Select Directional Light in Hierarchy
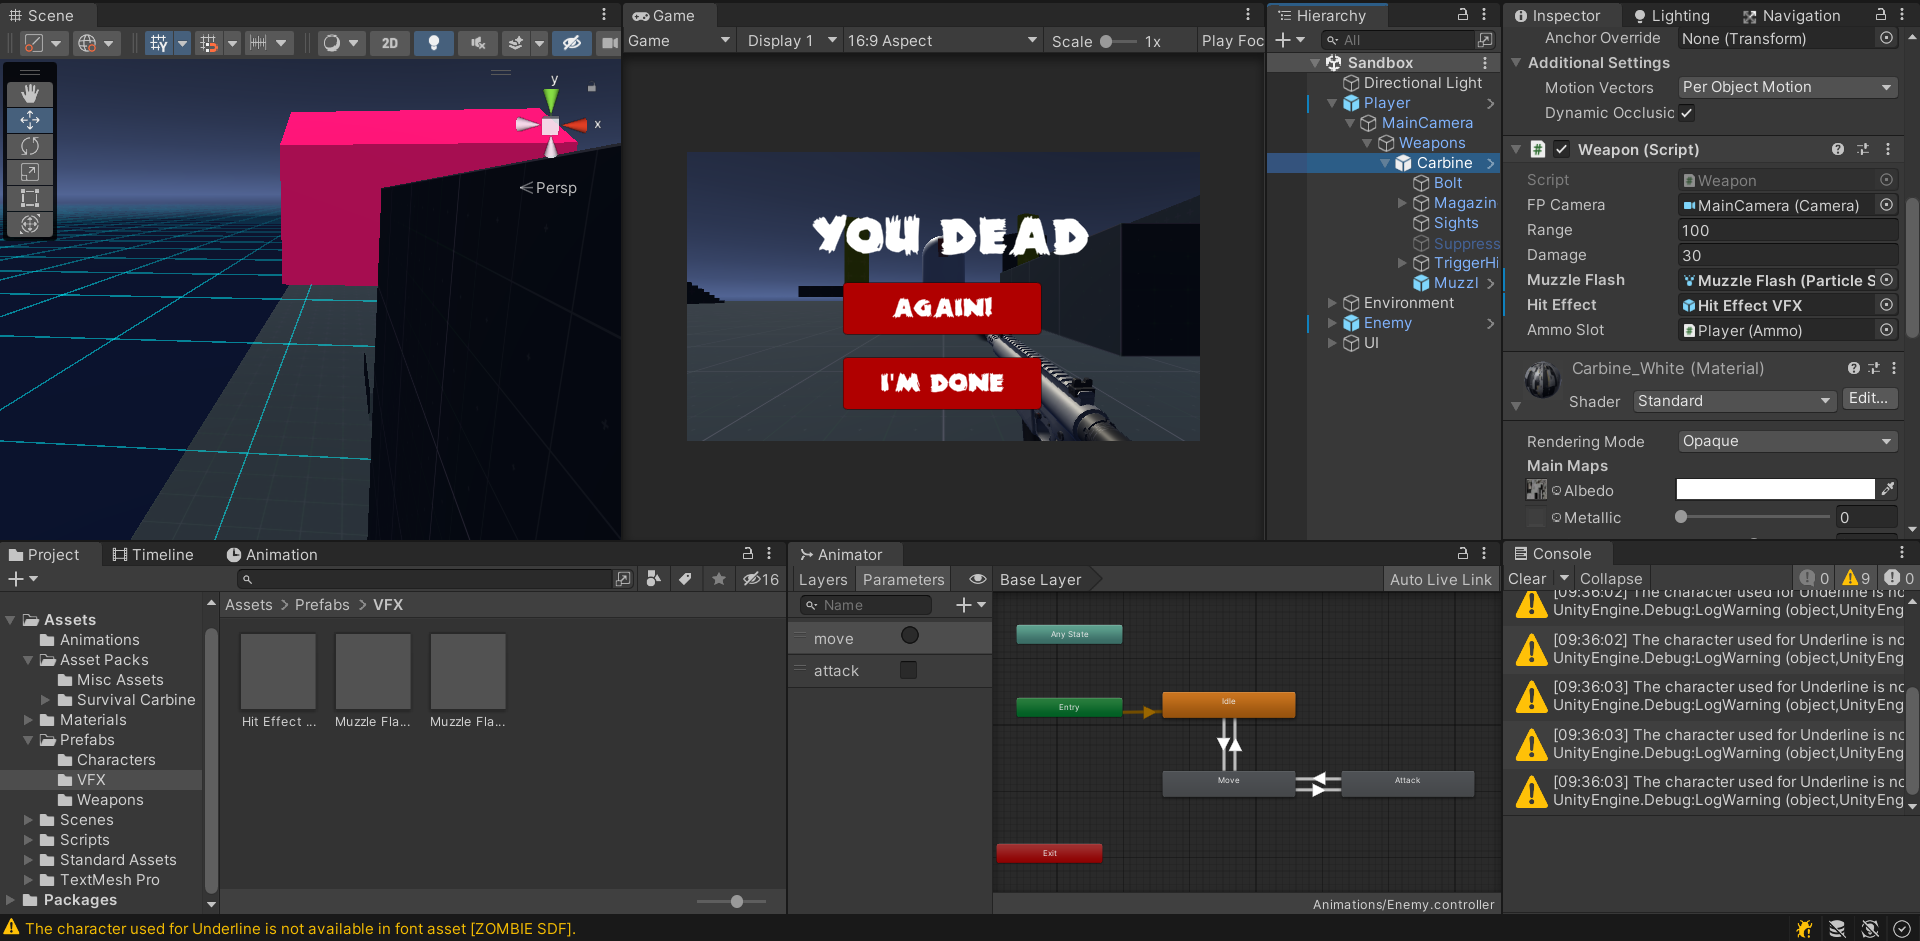Viewport: 1920px width, 941px height. [x=1423, y=83]
